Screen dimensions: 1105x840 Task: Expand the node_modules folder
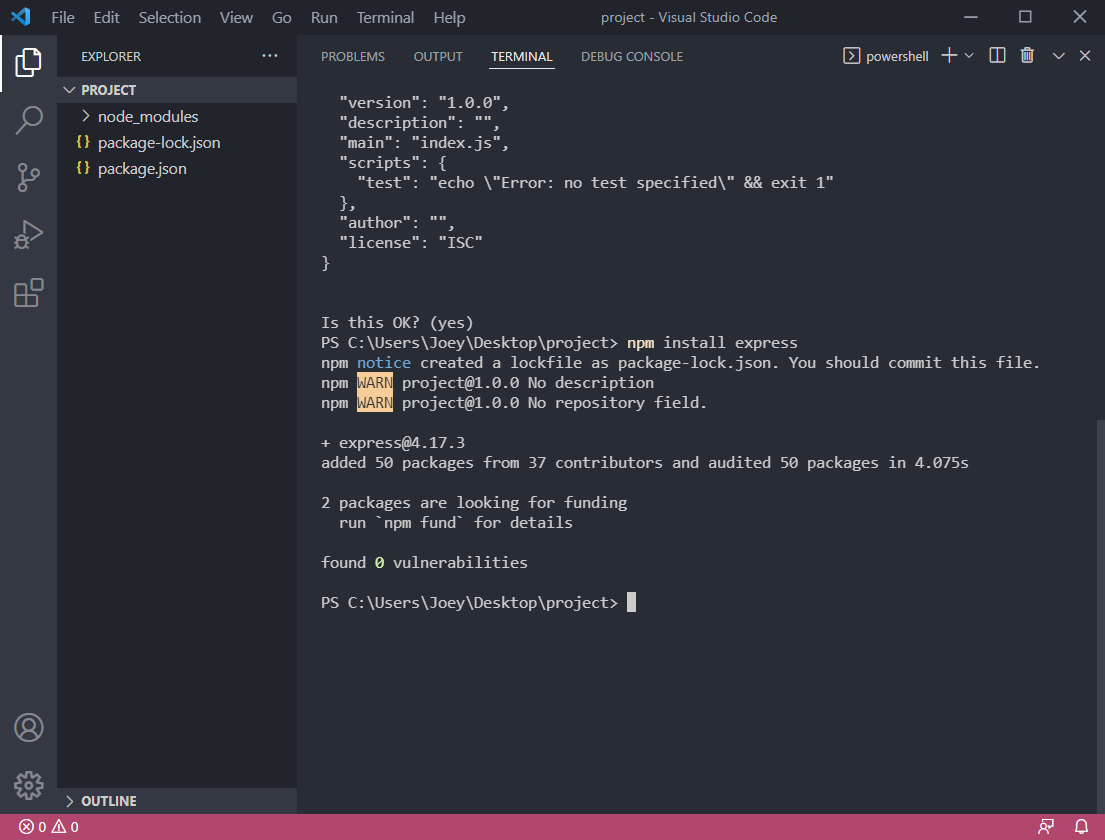(x=176, y=116)
